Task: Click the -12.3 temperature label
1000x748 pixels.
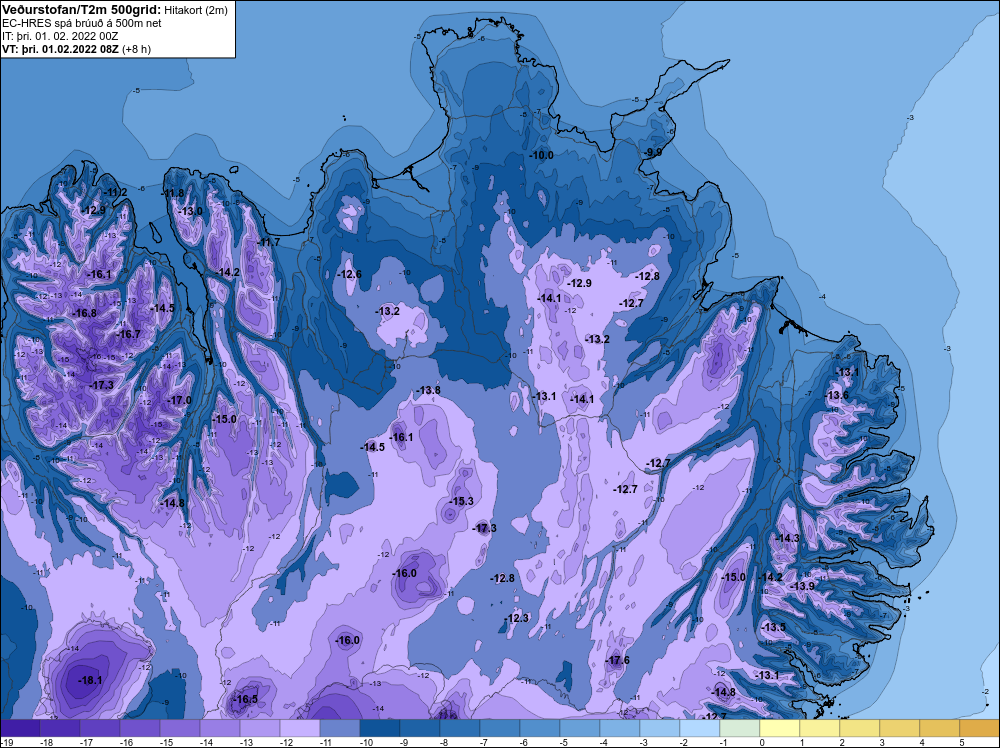Action: click(x=517, y=618)
